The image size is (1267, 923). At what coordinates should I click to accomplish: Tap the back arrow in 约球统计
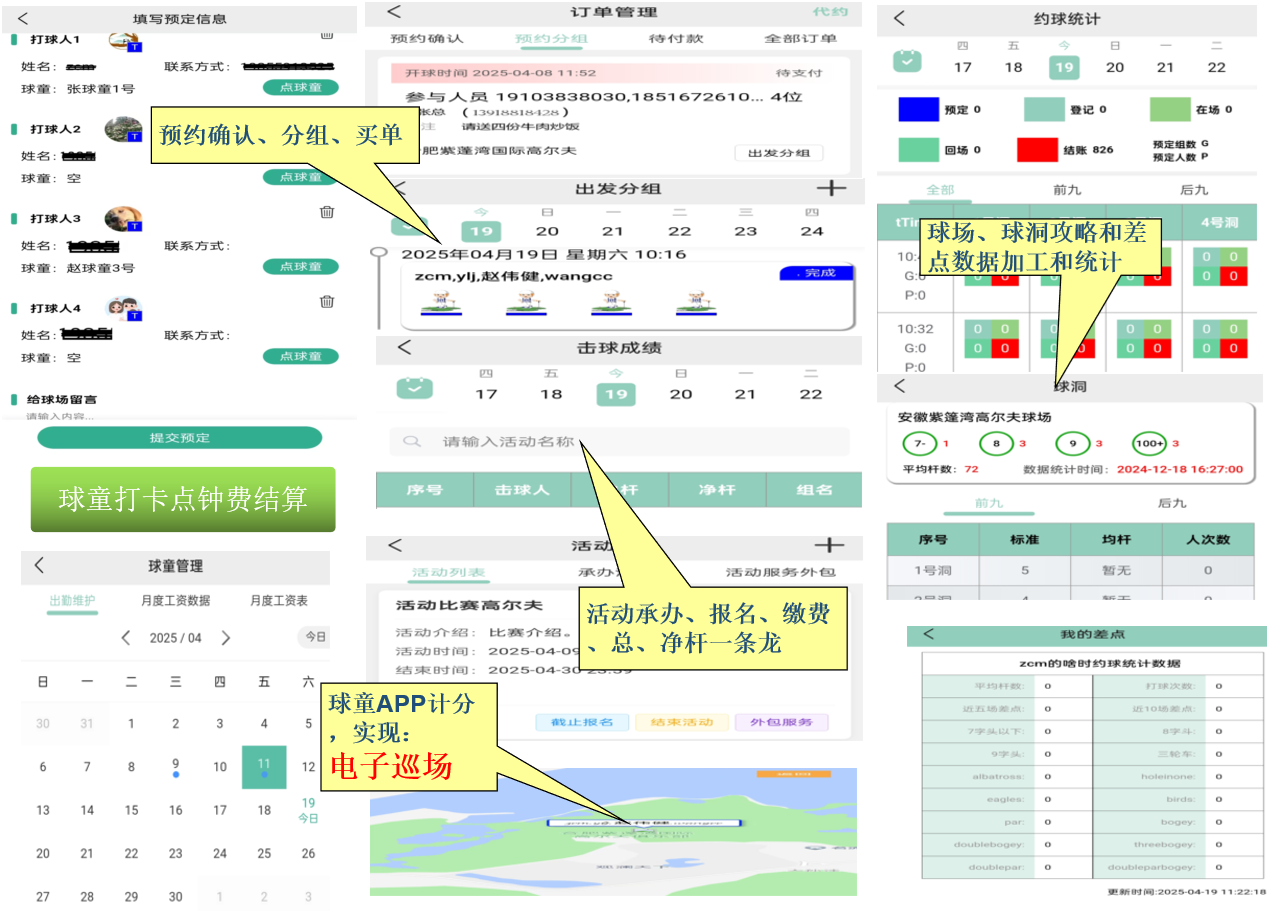point(899,18)
